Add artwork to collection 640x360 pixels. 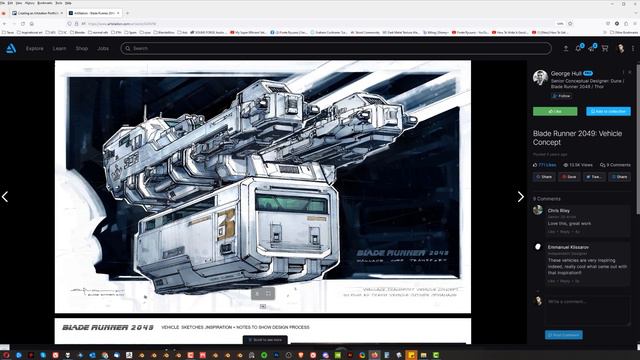point(608,111)
